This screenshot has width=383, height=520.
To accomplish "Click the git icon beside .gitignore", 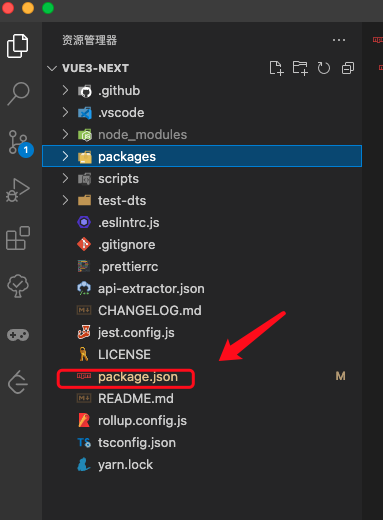I will [84, 244].
